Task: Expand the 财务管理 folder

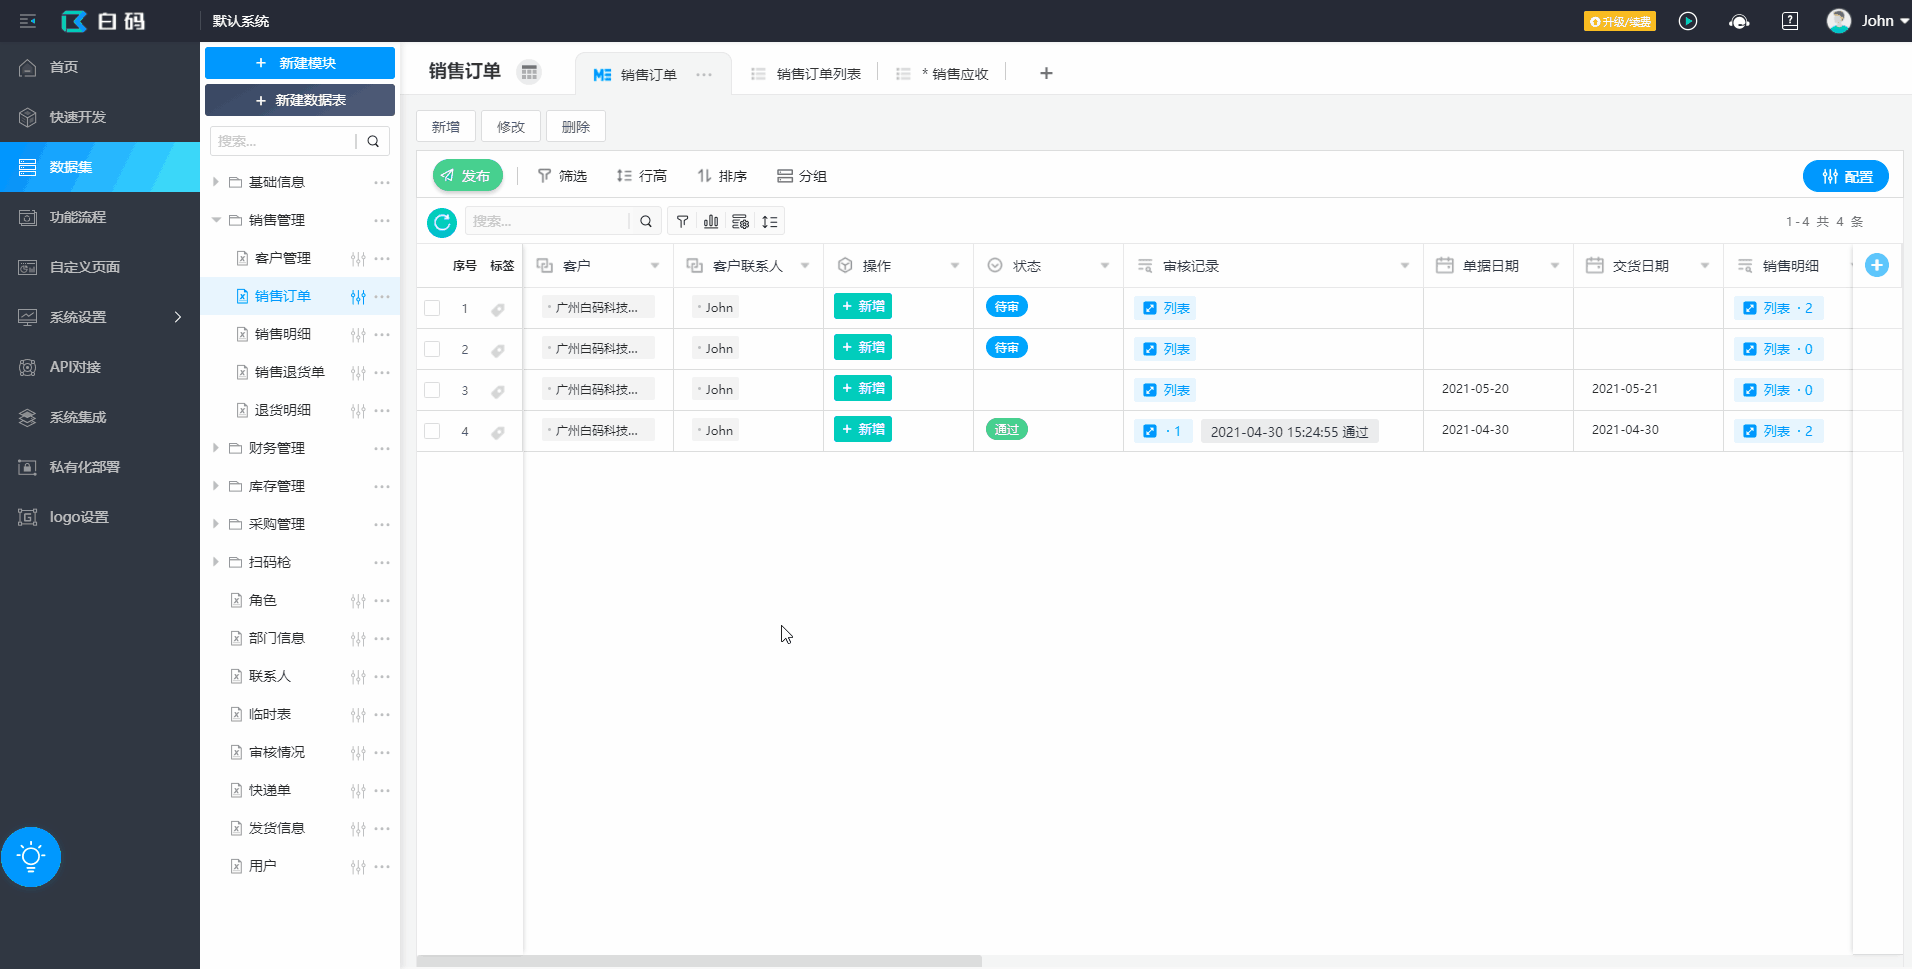Action: click(x=216, y=448)
